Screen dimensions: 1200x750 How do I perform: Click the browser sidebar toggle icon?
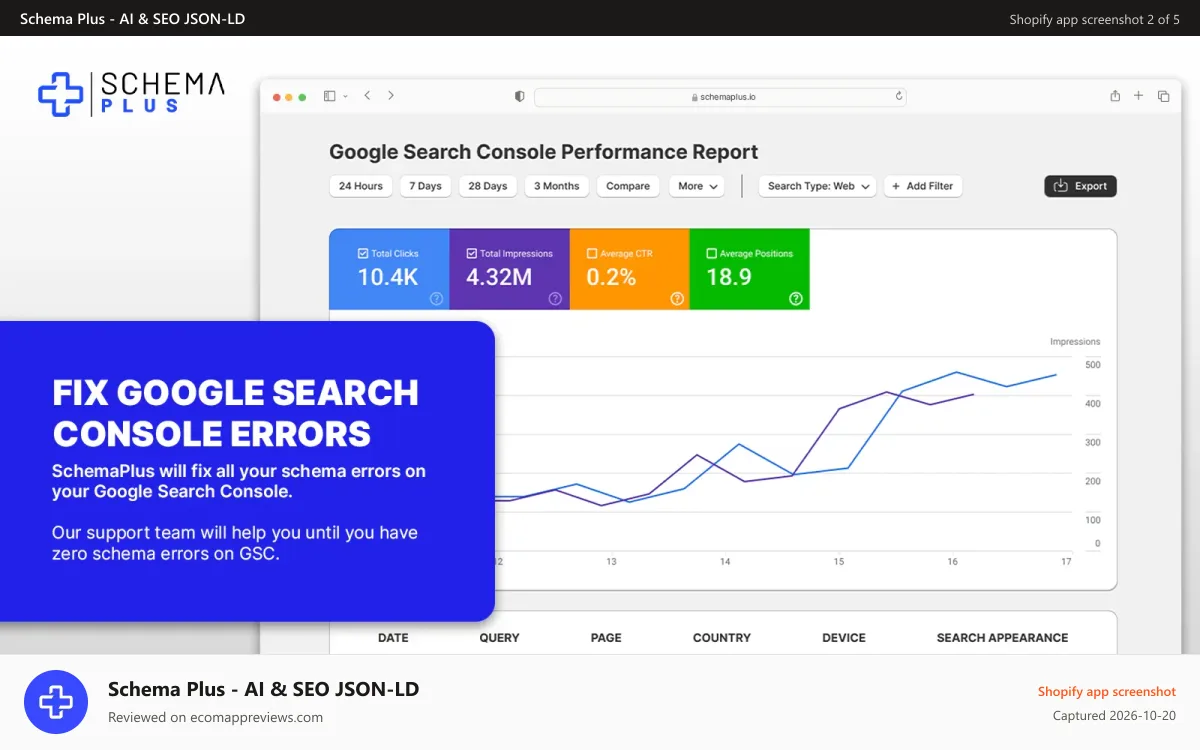tap(330, 96)
